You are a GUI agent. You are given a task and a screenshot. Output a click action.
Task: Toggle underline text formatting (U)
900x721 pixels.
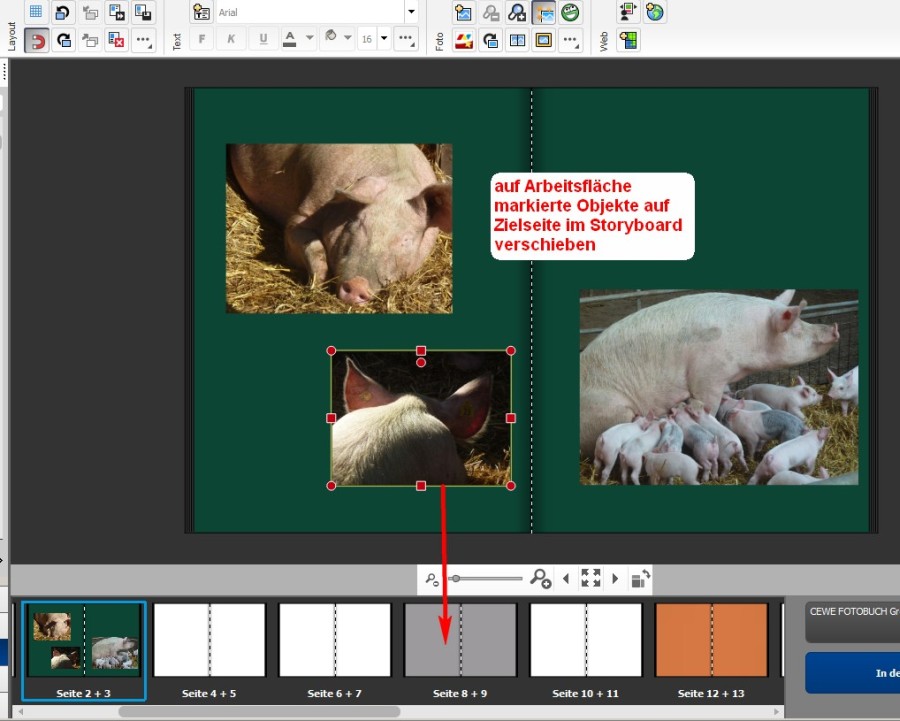[263, 40]
